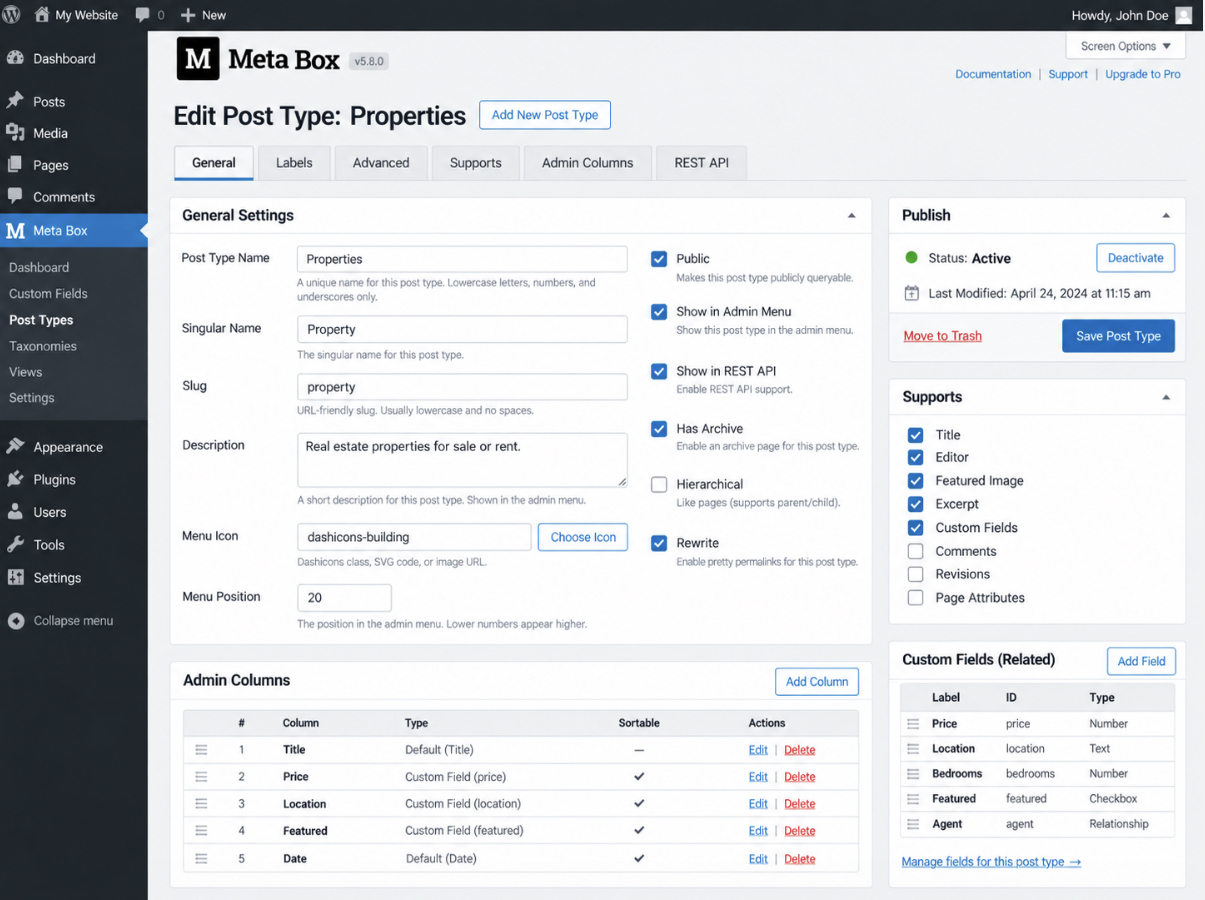Open the Screen Options dropdown
The width and height of the screenshot is (1205, 900).
click(1126, 46)
